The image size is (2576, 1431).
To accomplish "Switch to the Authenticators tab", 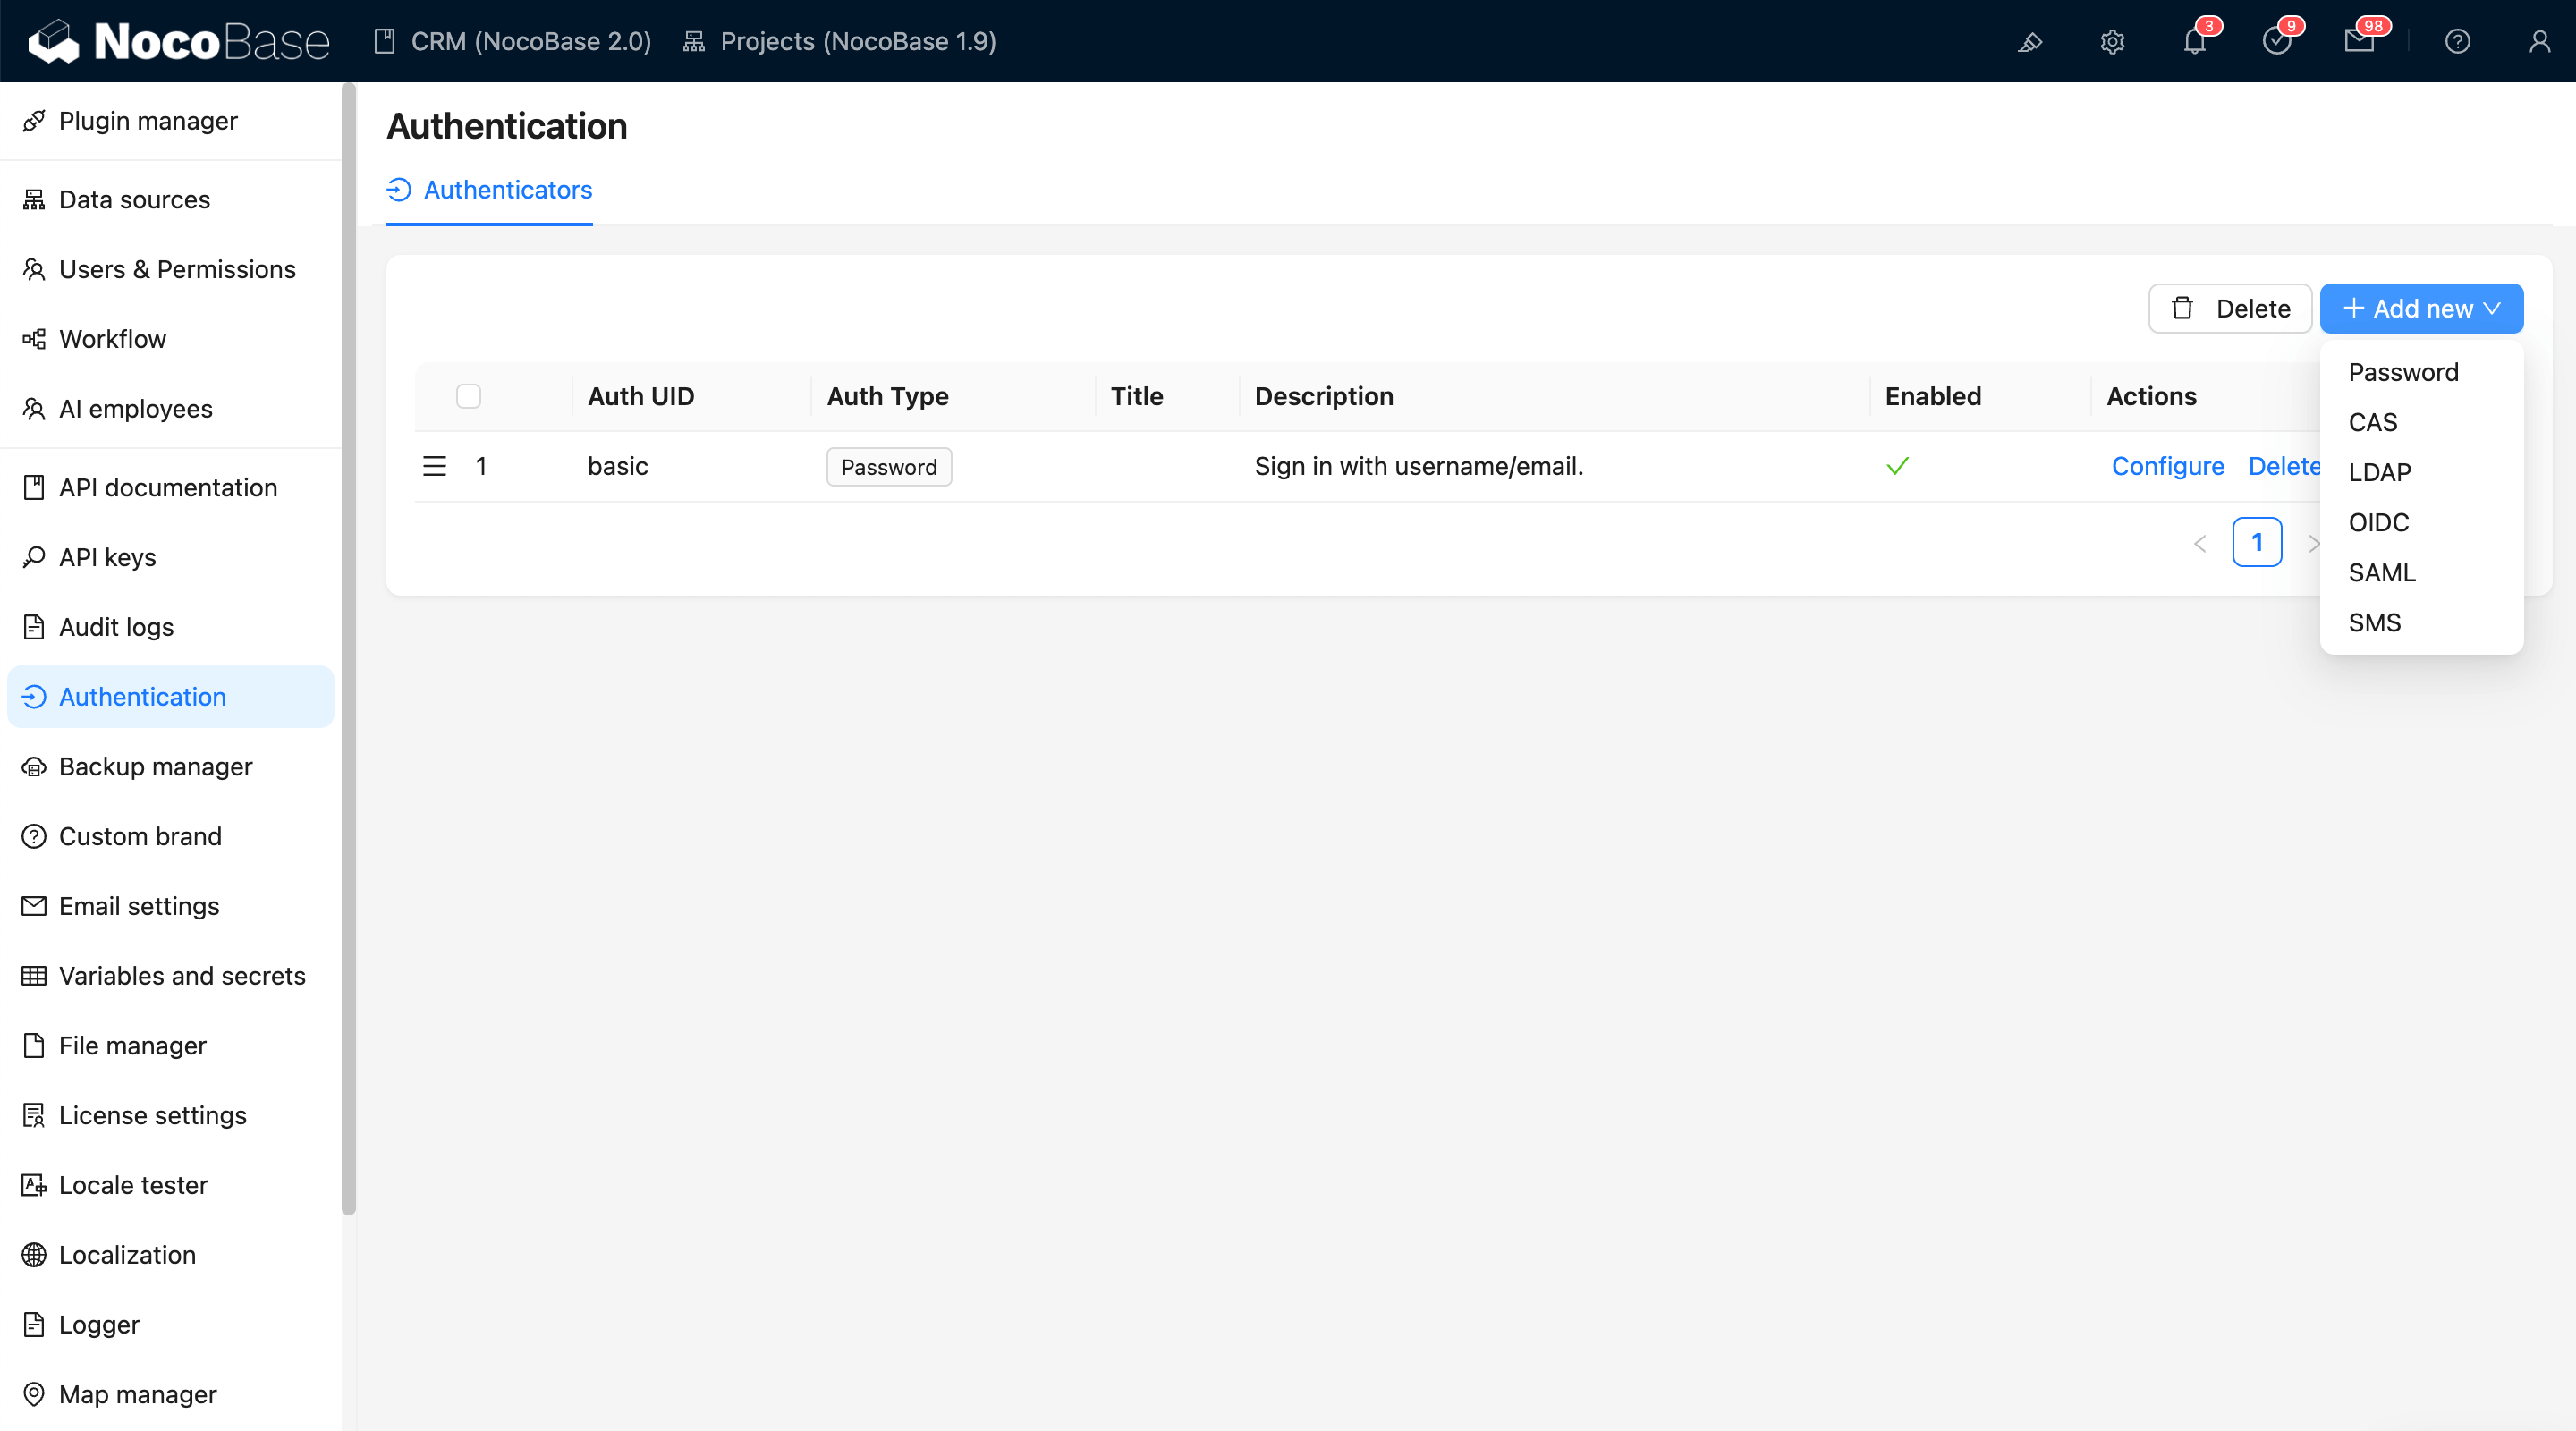I will pos(490,190).
